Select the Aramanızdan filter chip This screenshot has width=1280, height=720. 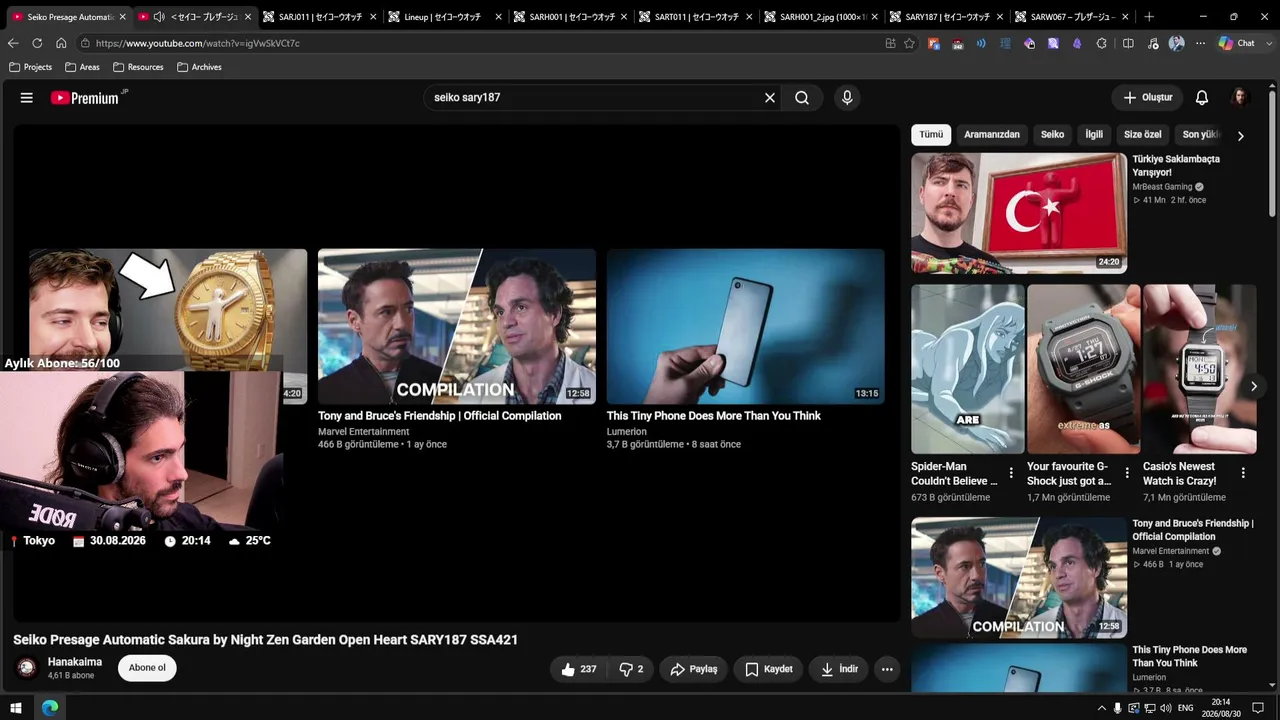(992, 135)
